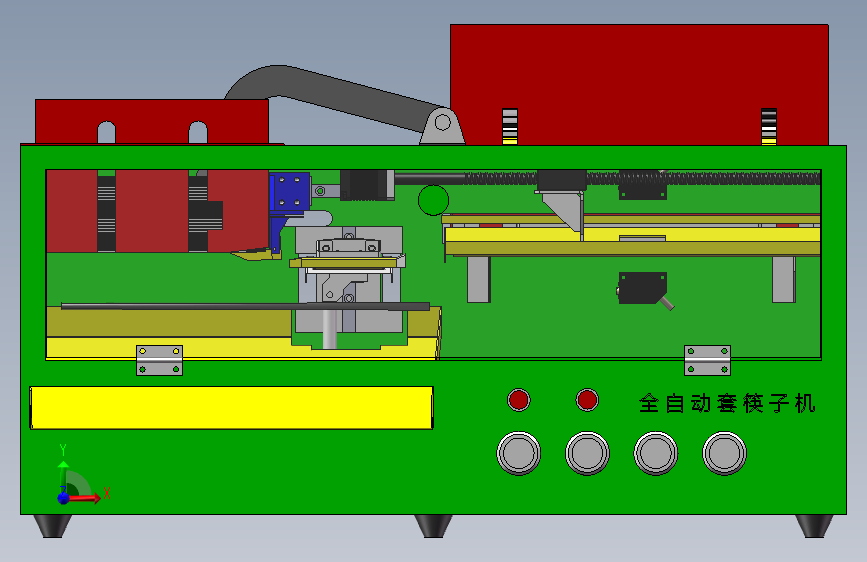Select the long yellow output slot on front panel
Image resolution: width=867 pixels, height=562 pixels.
(232, 408)
